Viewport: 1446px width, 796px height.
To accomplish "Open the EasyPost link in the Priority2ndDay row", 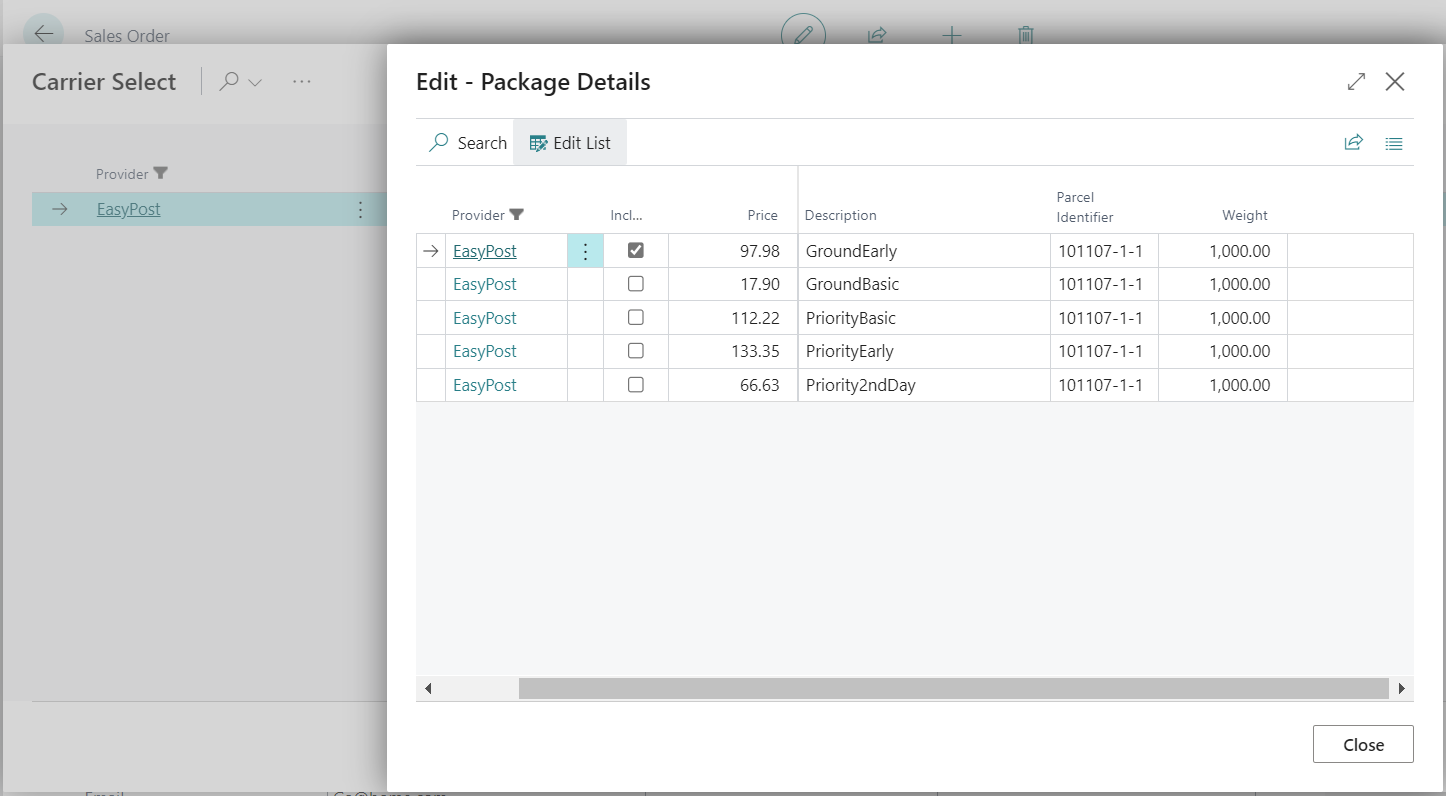I will [x=485, y=385].
